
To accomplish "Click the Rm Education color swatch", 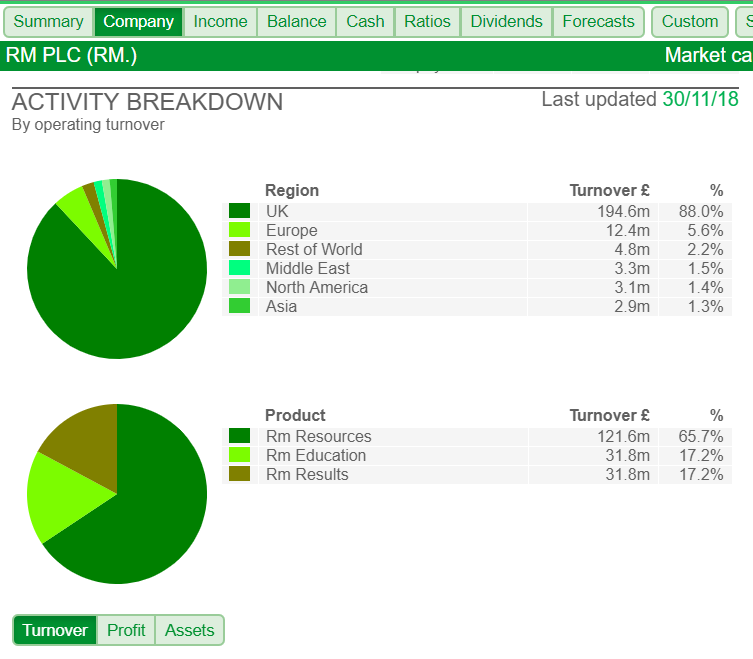I will click(x=239, y=455).
